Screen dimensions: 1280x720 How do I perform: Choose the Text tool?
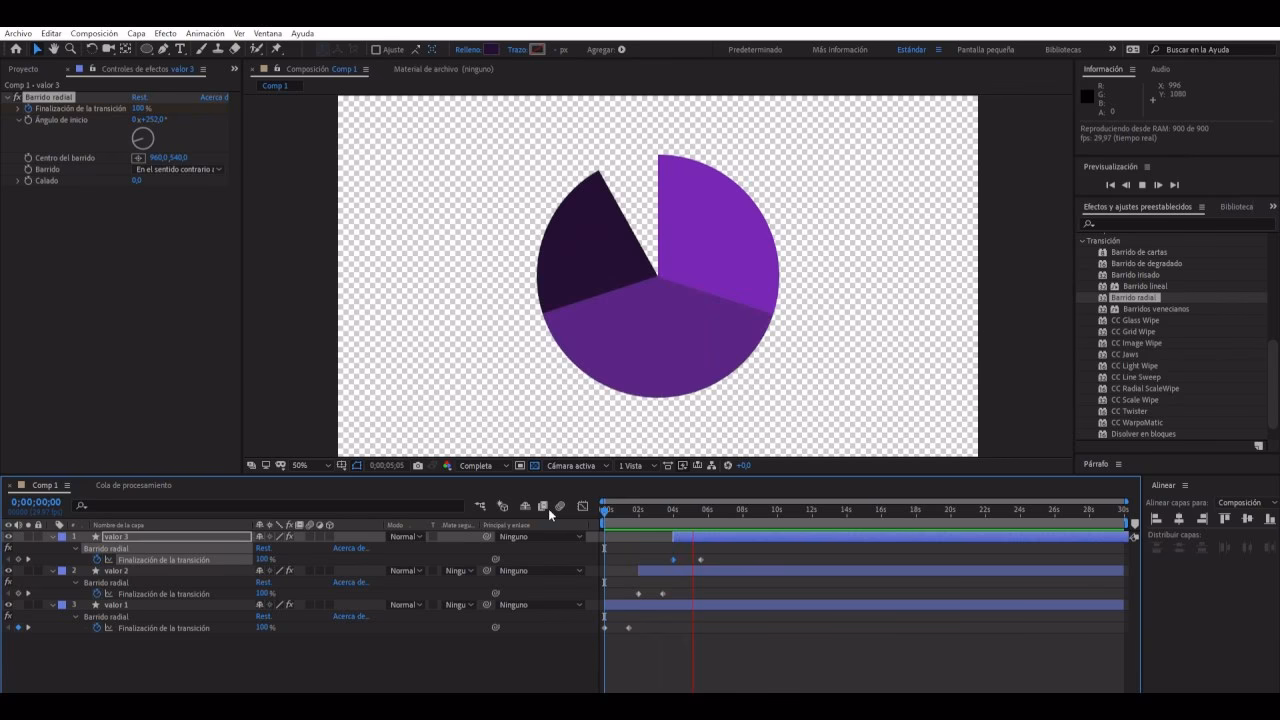[179, 48]
